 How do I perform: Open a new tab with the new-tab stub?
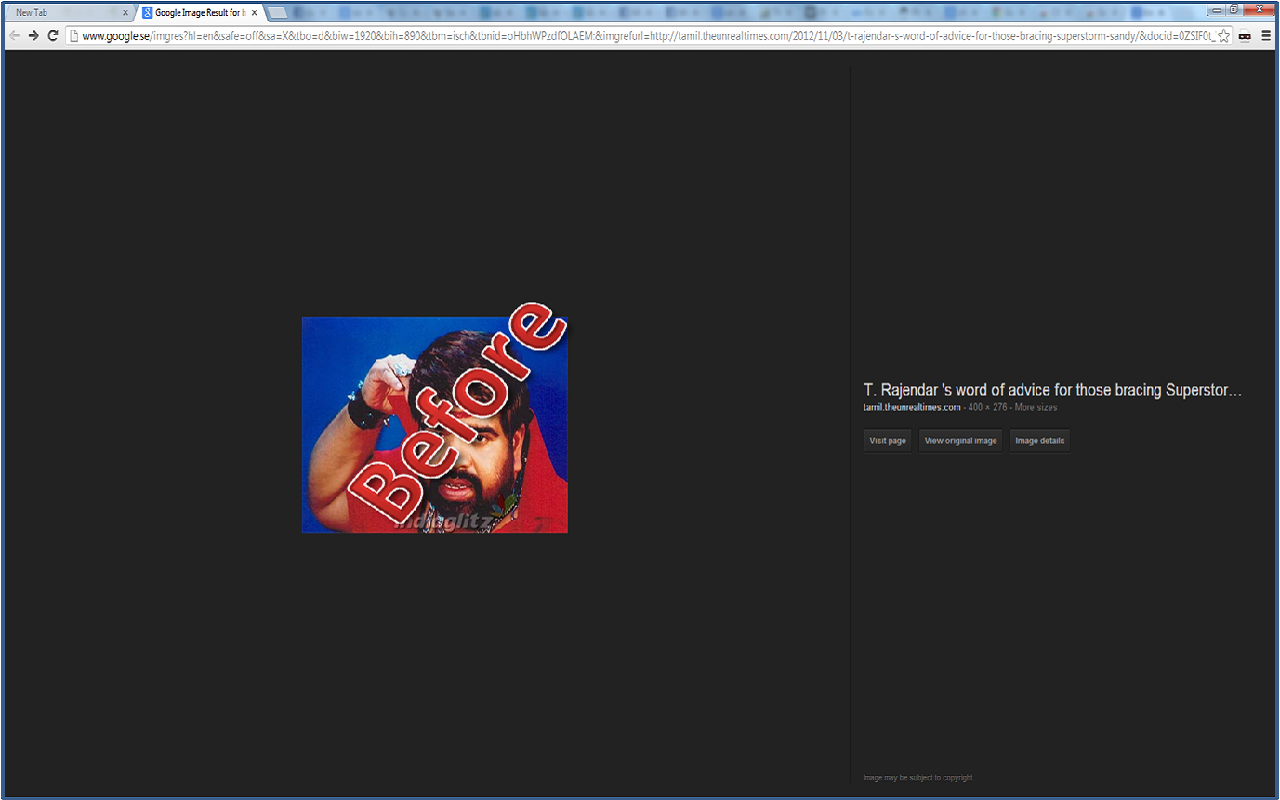[276, 13]
